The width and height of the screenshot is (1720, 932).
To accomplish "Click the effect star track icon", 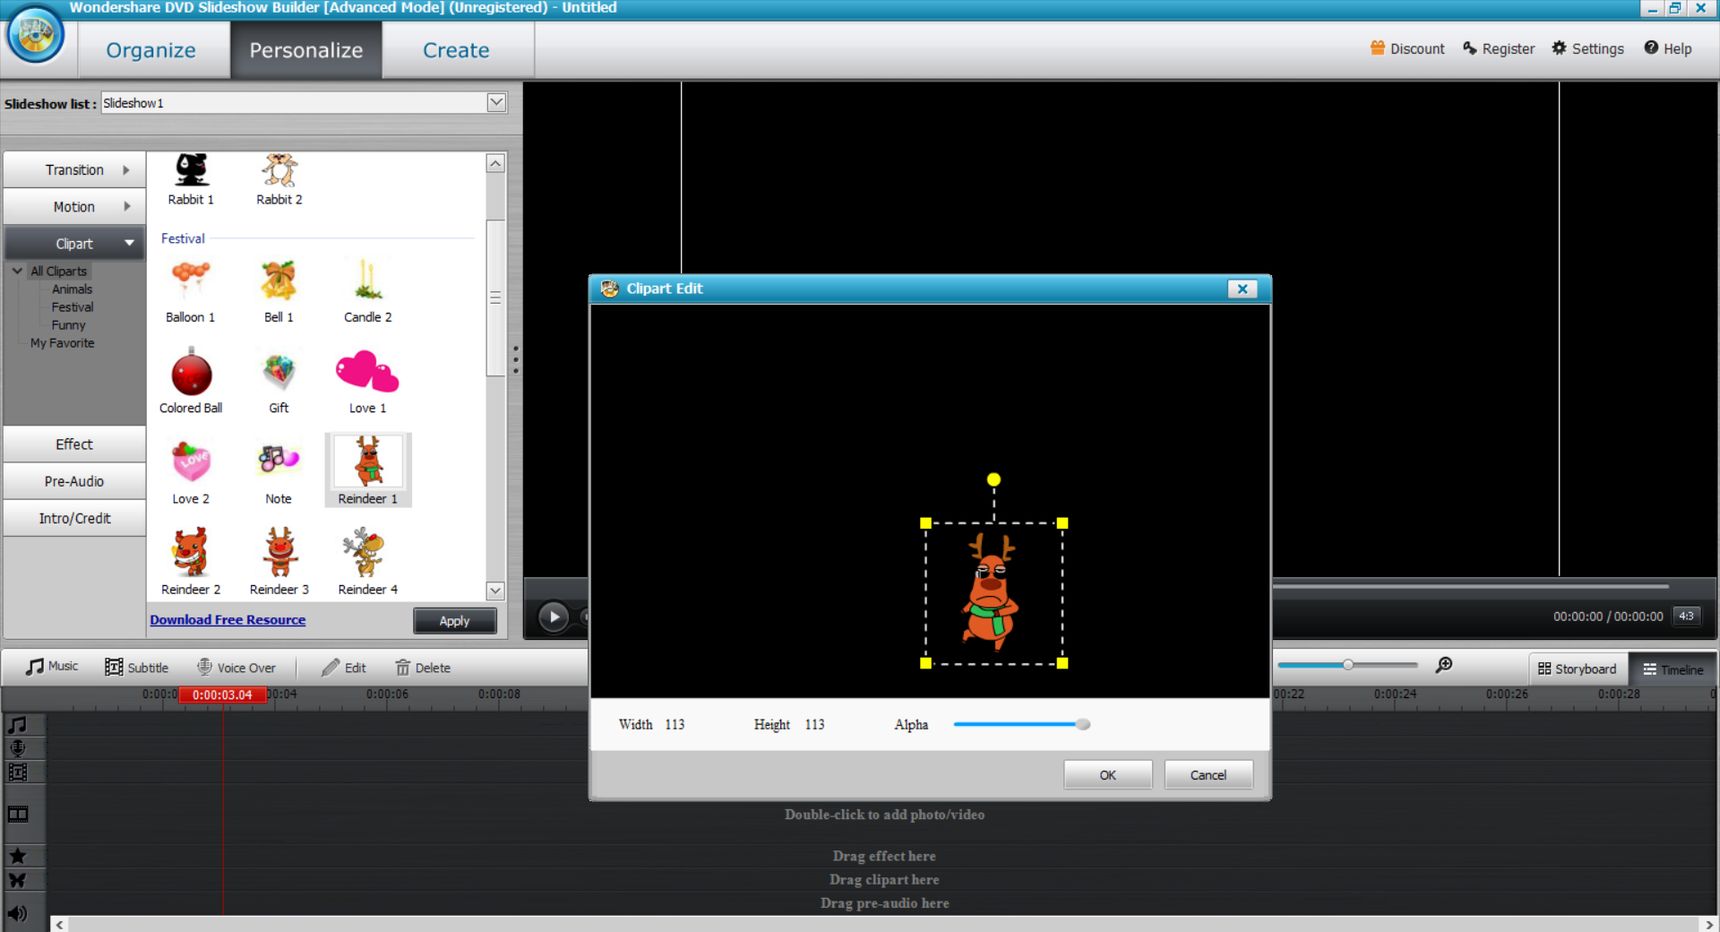I will pyautogui.click(x=17, y=855).
